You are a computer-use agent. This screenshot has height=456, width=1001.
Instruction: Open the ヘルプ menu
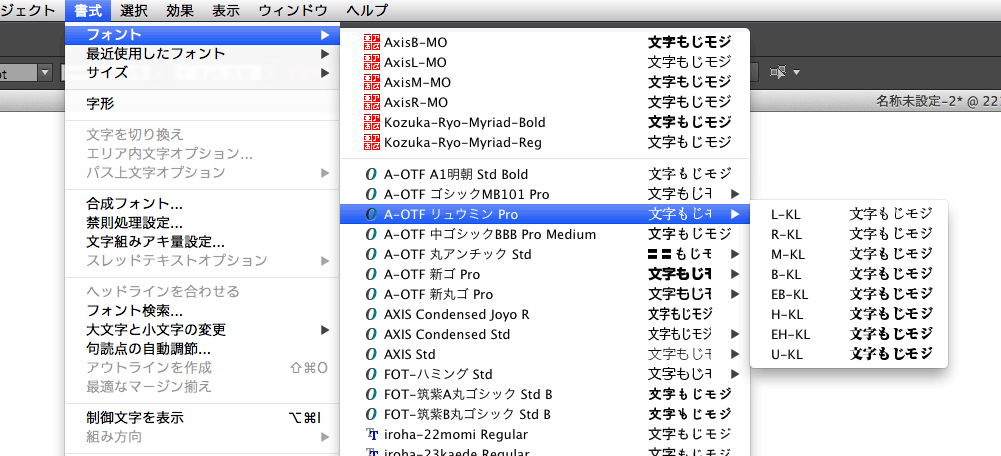click(366, 10)
